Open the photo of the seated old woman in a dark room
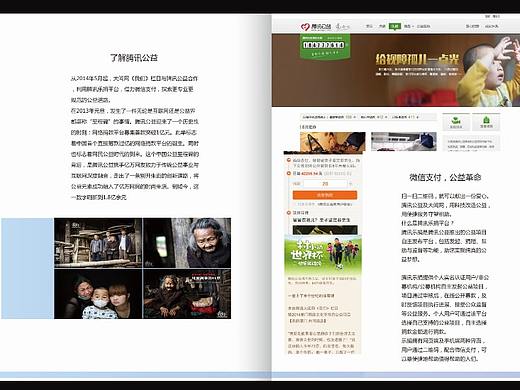Image resolution: width=520 pixels, height=390 pixels. click(187, 294)
